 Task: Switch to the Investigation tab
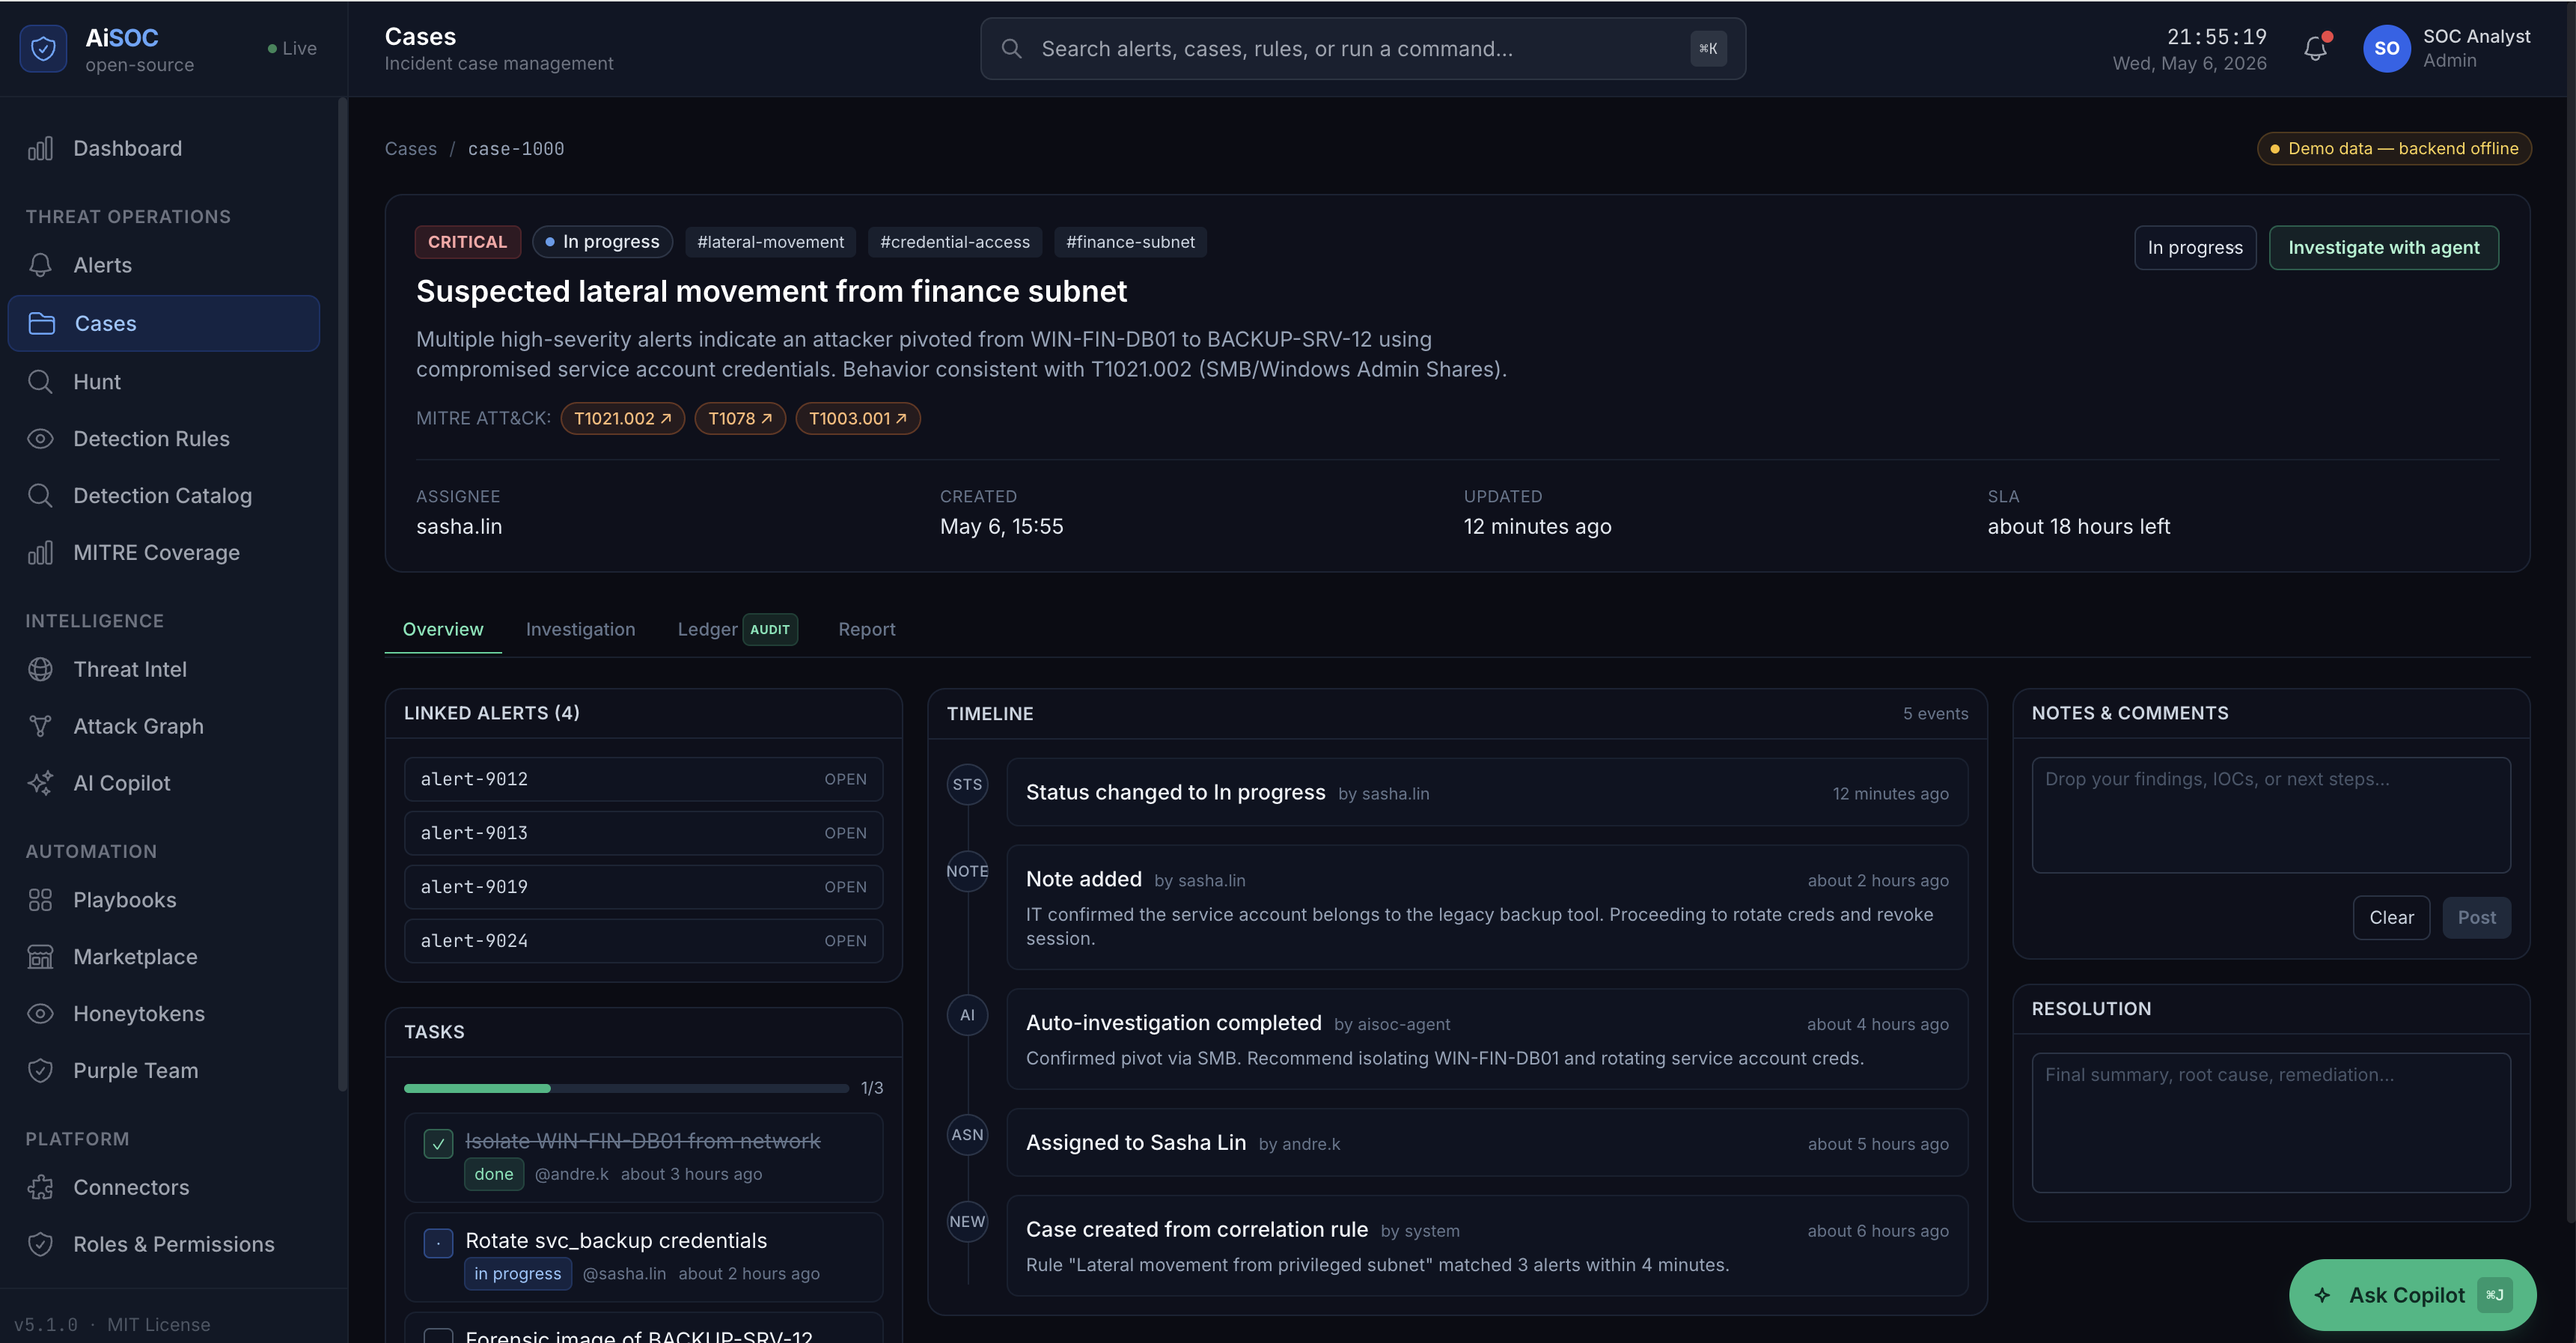(x=580, y=629)
